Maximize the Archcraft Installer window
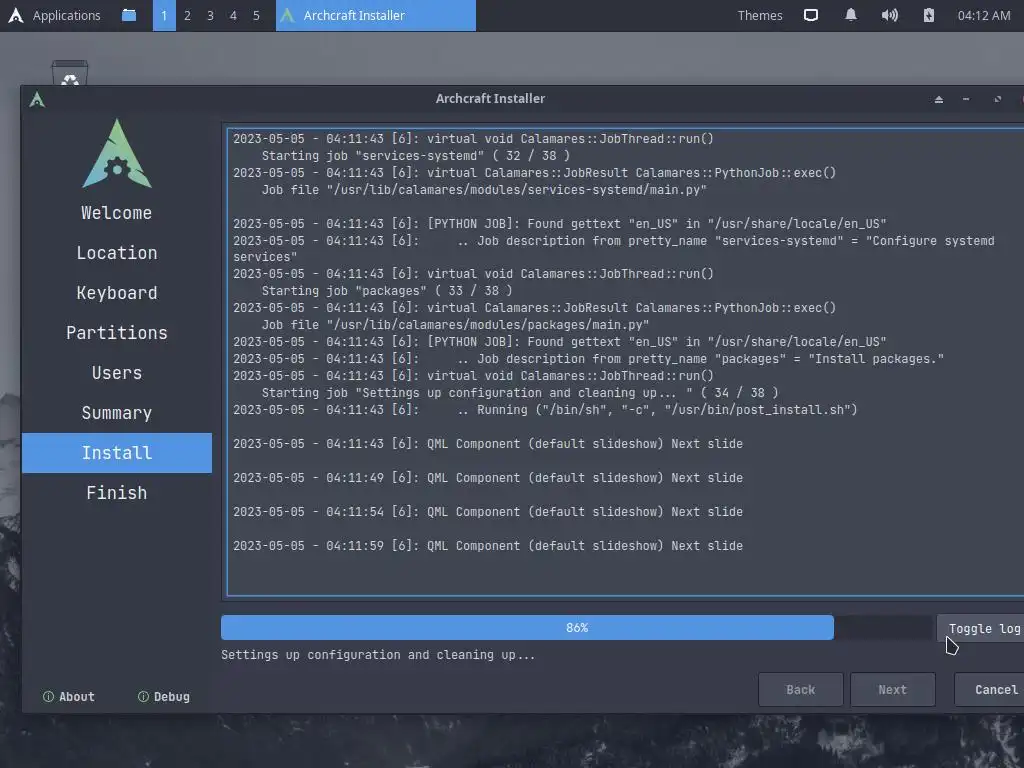Viewport: 1024px width, 768px height. [x=997, y=99]
